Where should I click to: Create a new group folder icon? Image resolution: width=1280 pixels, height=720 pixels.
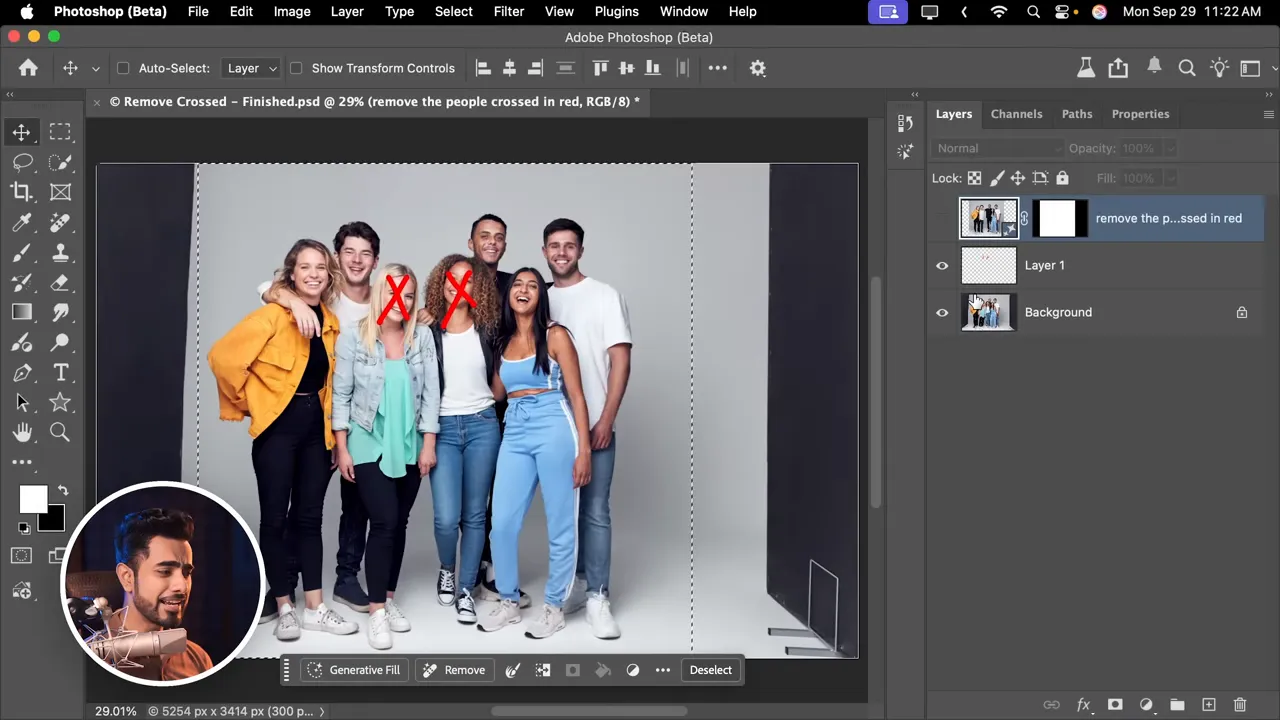click(1177, 705)
